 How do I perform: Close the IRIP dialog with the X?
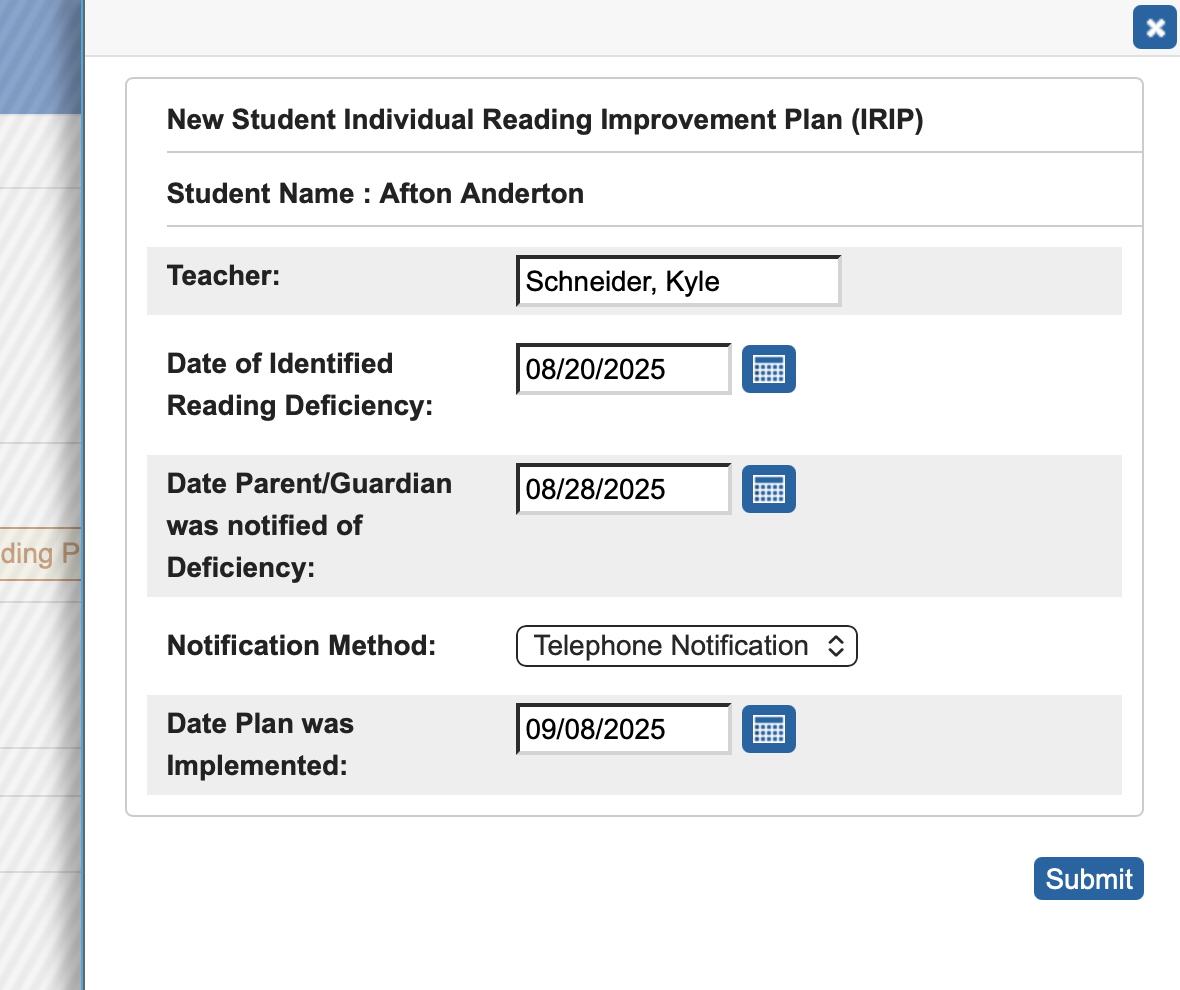point(1154,27)
